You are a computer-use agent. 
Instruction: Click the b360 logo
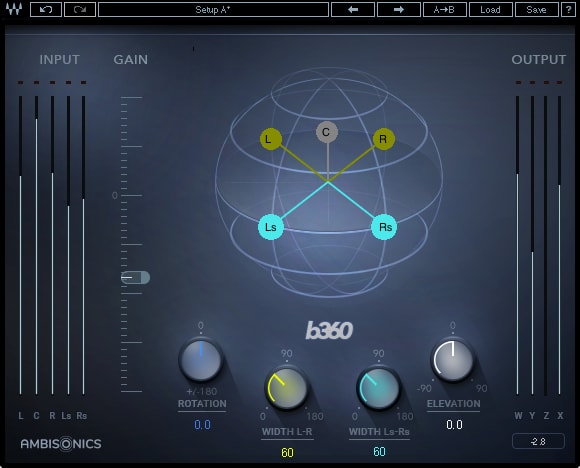click(x=329, y=330)
